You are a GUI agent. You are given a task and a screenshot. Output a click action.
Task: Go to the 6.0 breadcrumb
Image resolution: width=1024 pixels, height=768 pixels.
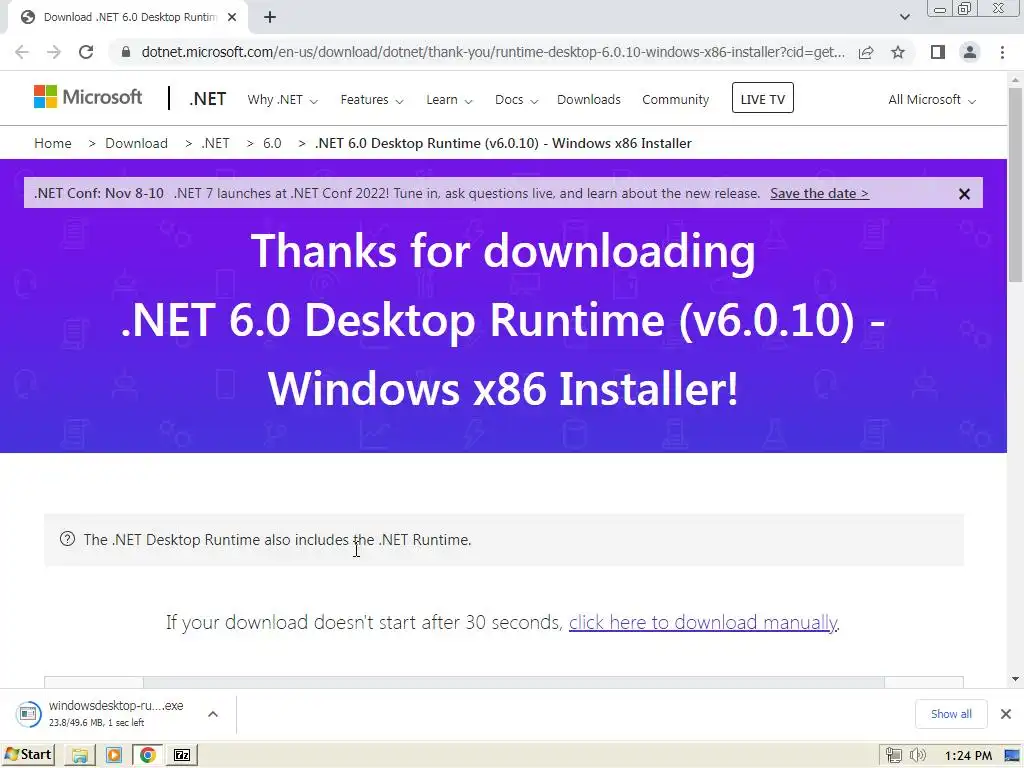272,144
